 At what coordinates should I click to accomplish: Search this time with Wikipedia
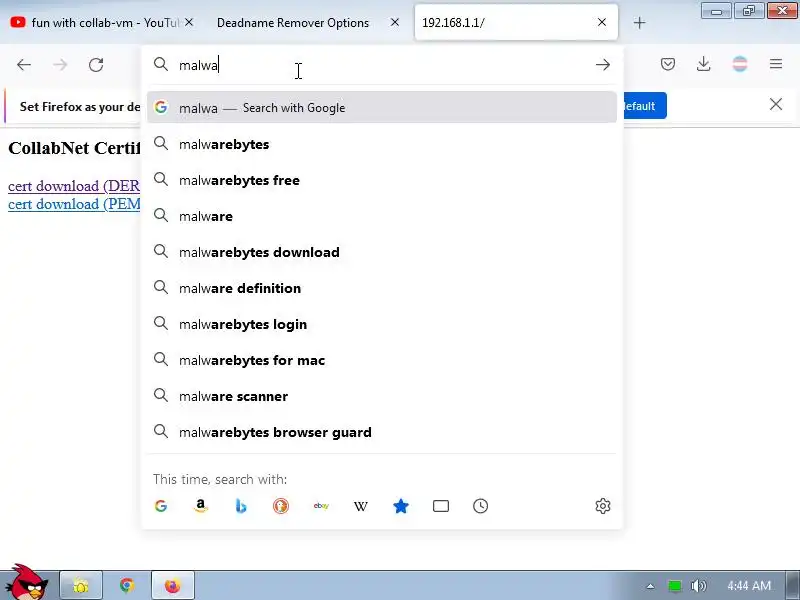pos(361,506)
